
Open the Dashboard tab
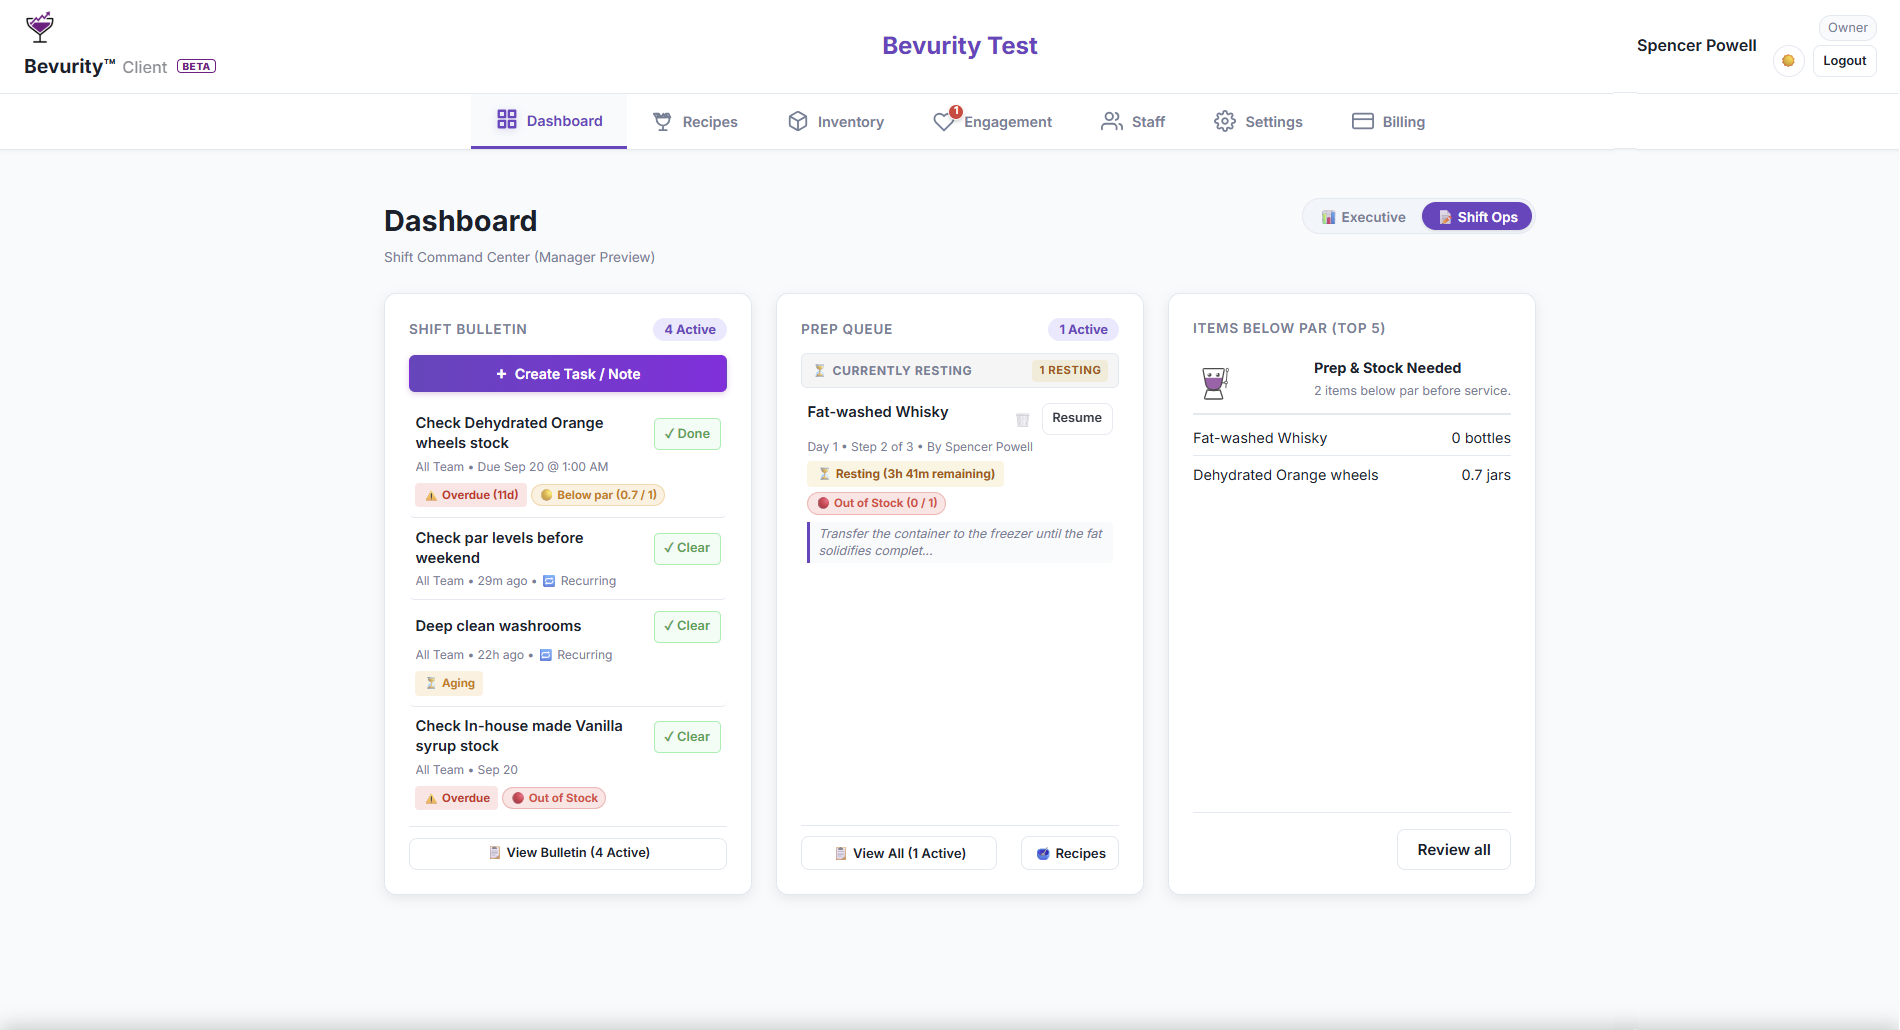[549, 121]
